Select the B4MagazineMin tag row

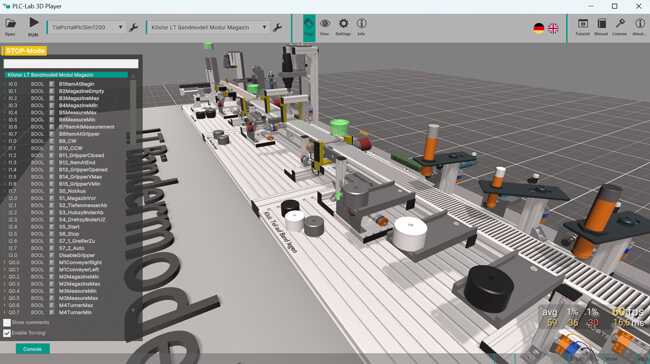(x=66, y=105)
